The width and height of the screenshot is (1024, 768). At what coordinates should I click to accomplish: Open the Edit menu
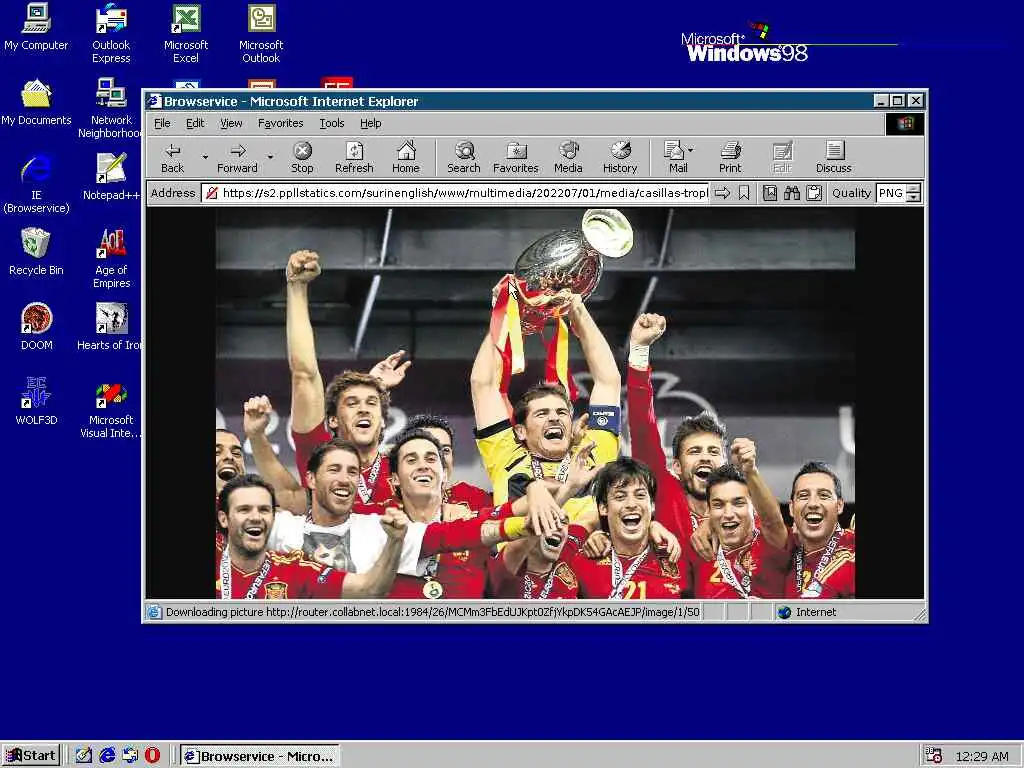pyautogui.click(x=195, y=123)
